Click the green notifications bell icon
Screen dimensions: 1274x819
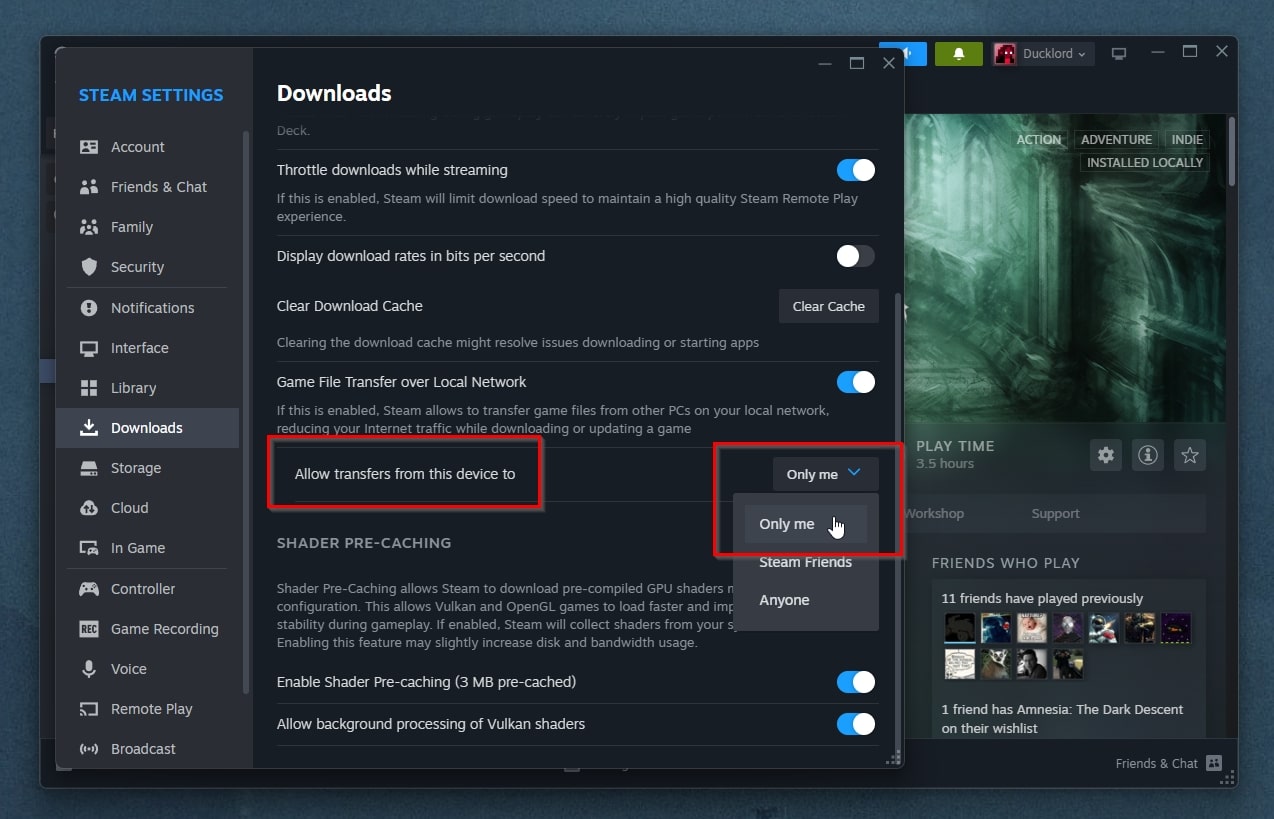point(958,54)
